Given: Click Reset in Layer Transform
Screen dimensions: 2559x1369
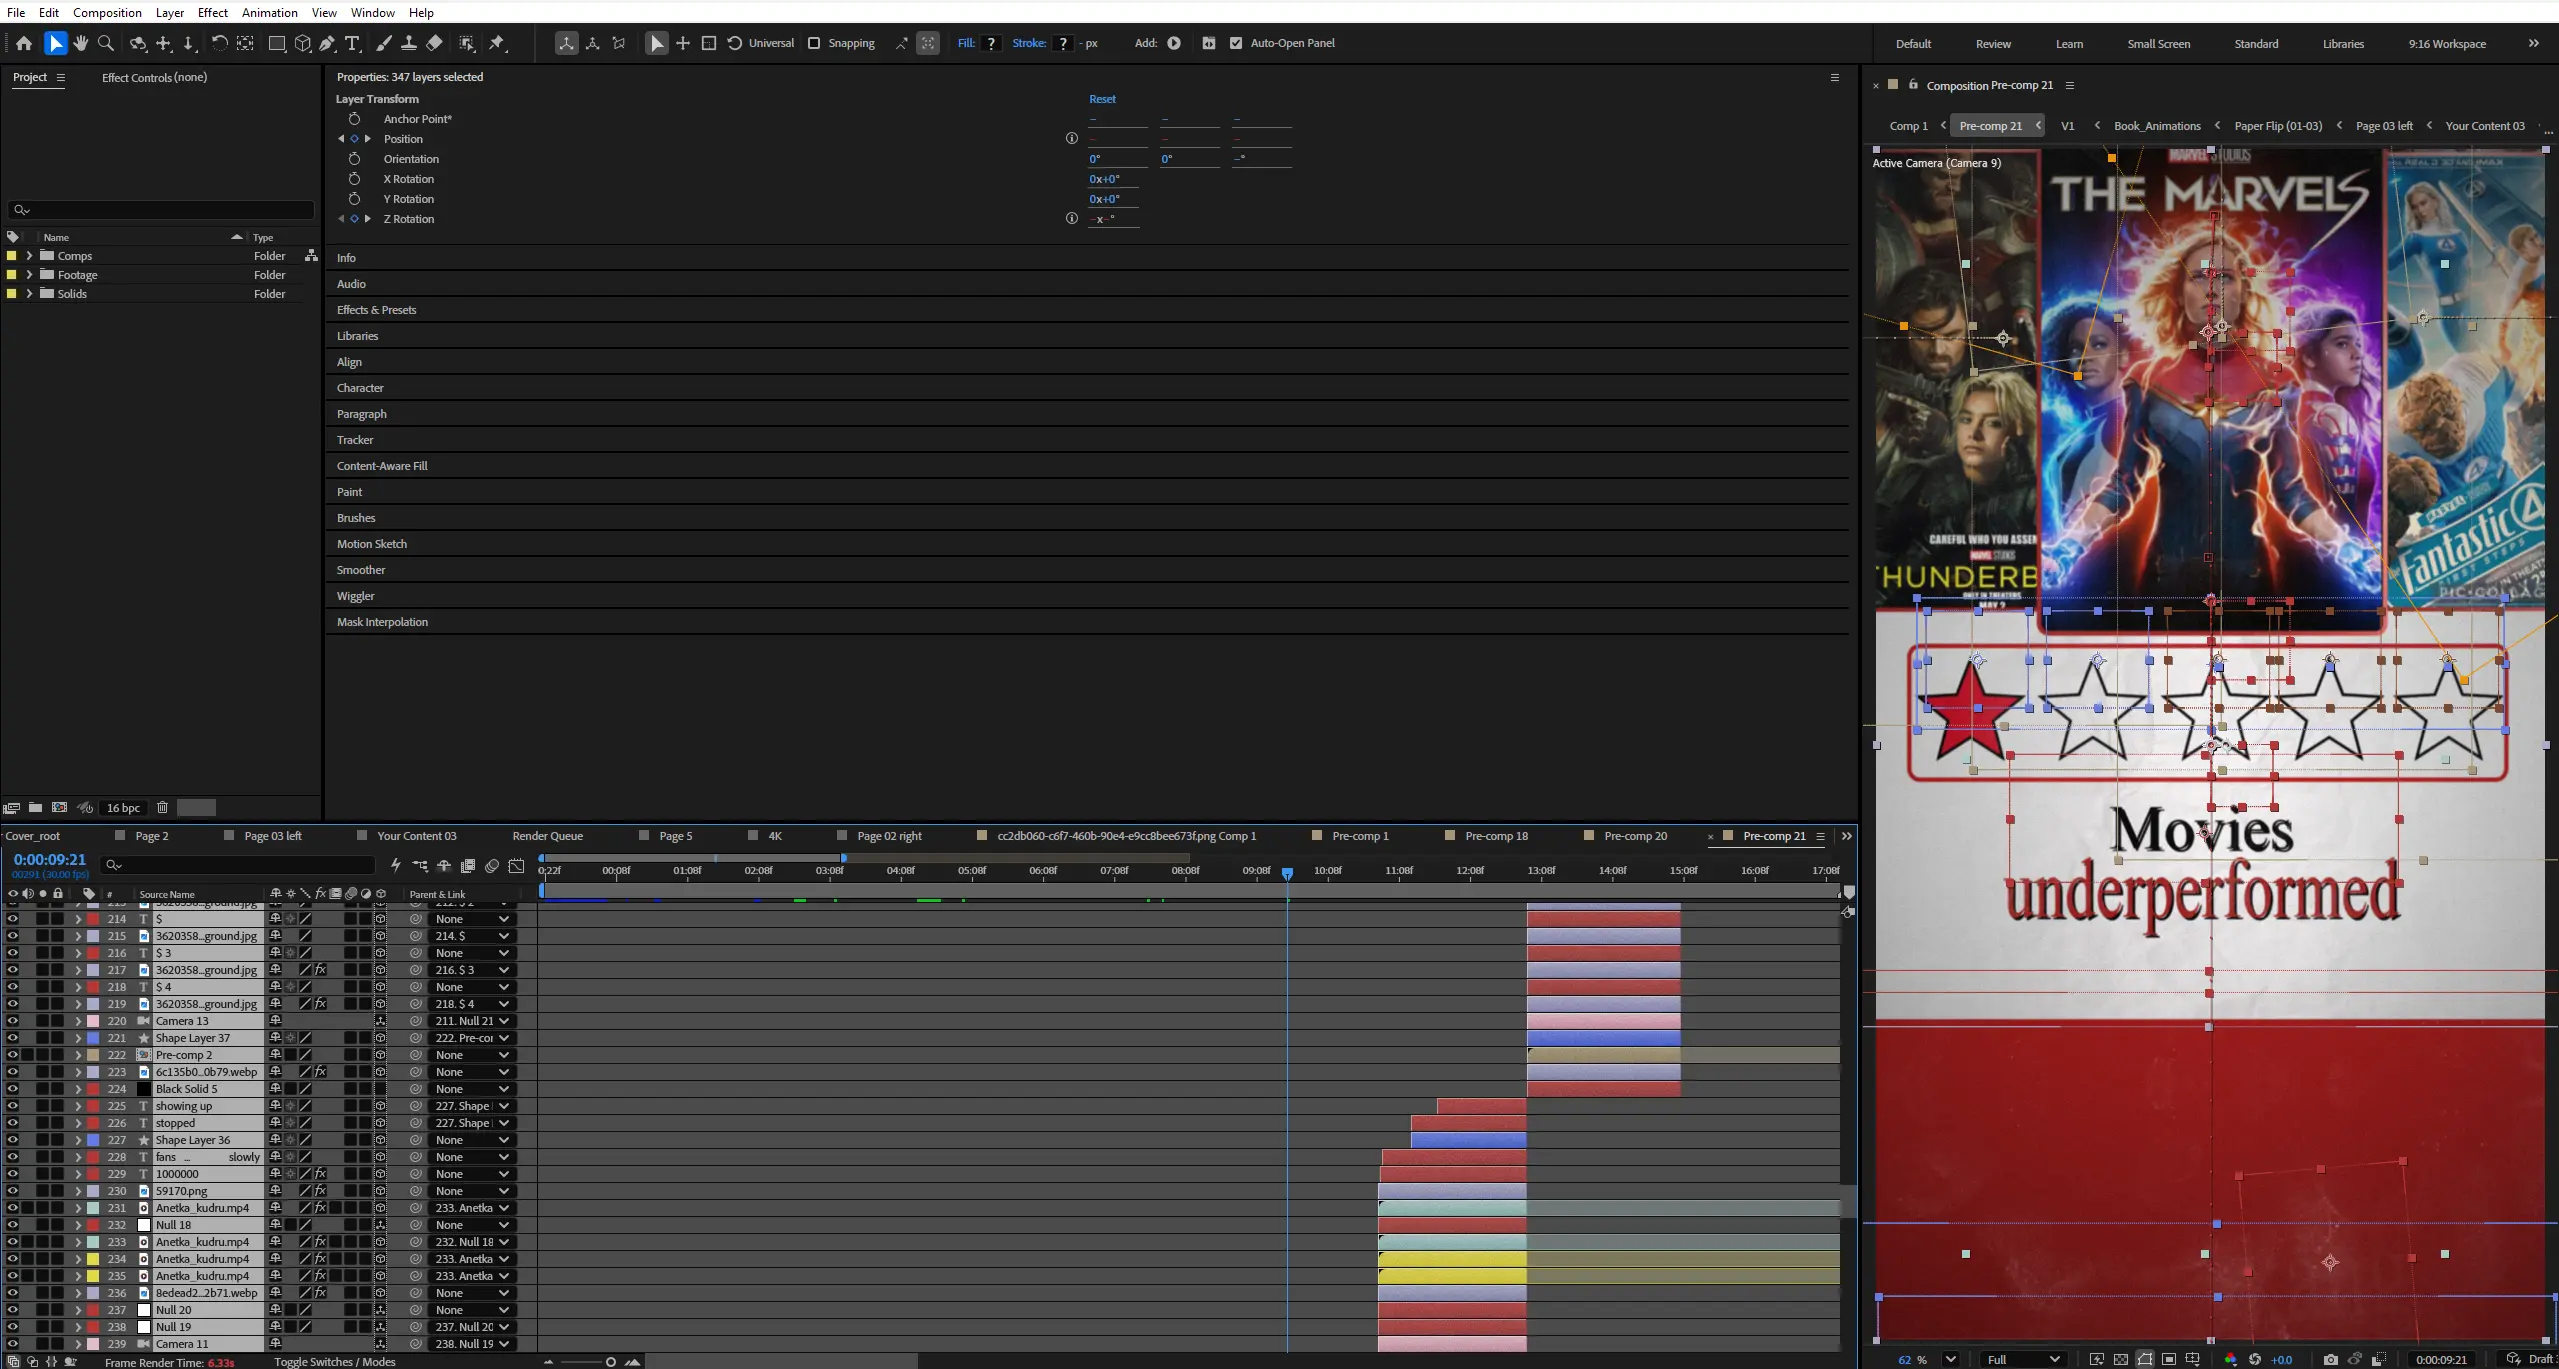Looking at the screenshot, I should 1102,99.
